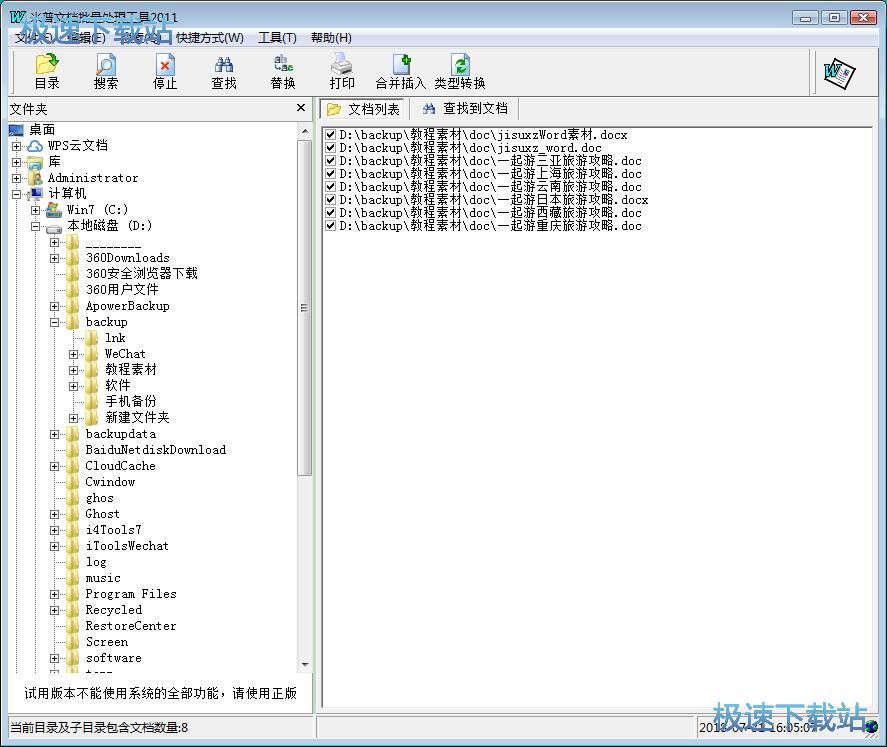Open the 目录 directory selection tool
887x747 pixels.
[46, 70]
